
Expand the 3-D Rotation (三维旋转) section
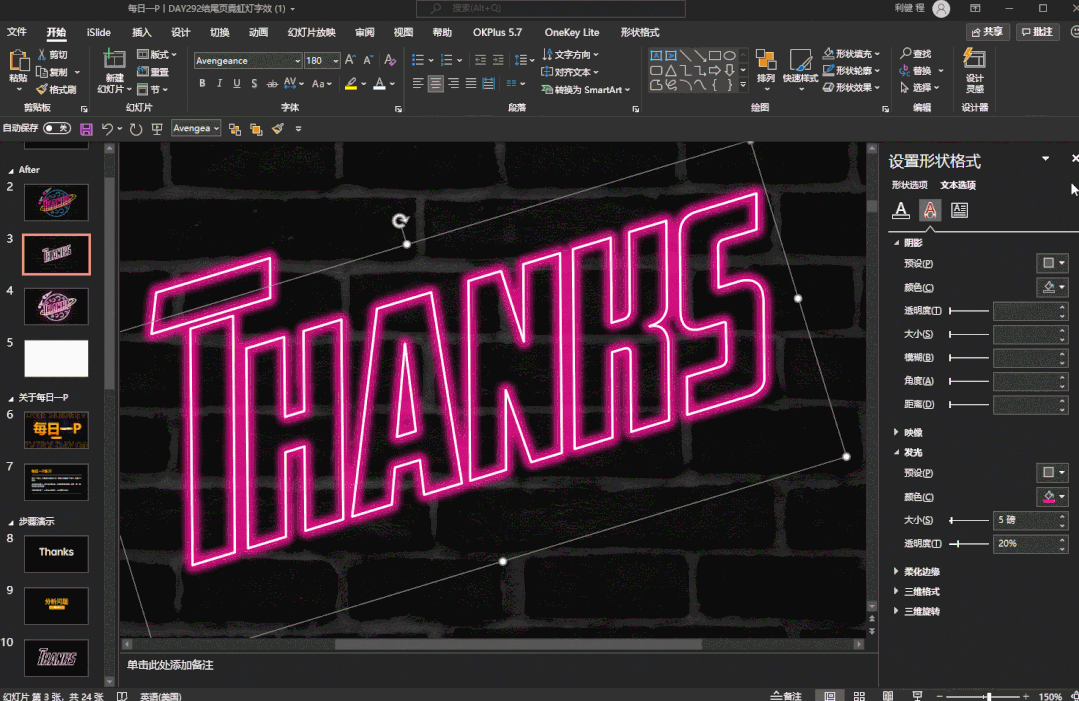(x=896, y=611)
